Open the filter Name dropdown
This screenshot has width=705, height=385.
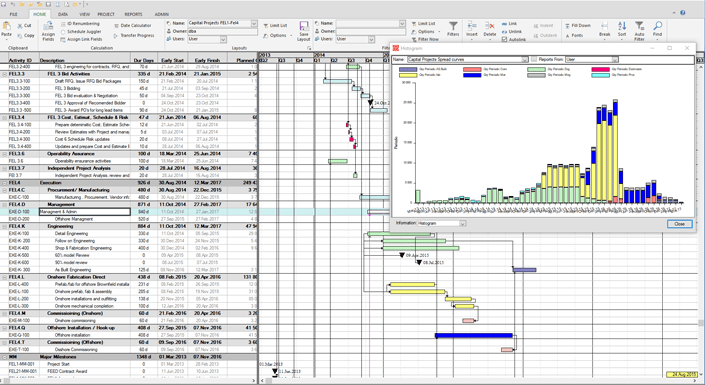coord(402,23)
